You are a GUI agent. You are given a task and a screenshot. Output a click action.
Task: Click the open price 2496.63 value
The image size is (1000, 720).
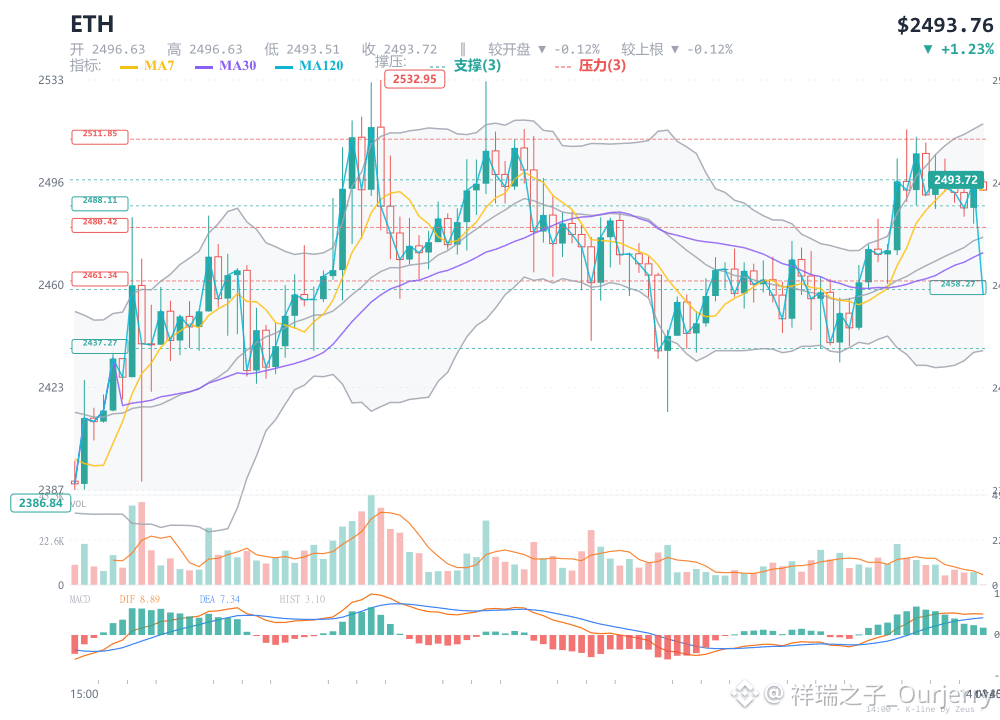[x=118, y=49]
